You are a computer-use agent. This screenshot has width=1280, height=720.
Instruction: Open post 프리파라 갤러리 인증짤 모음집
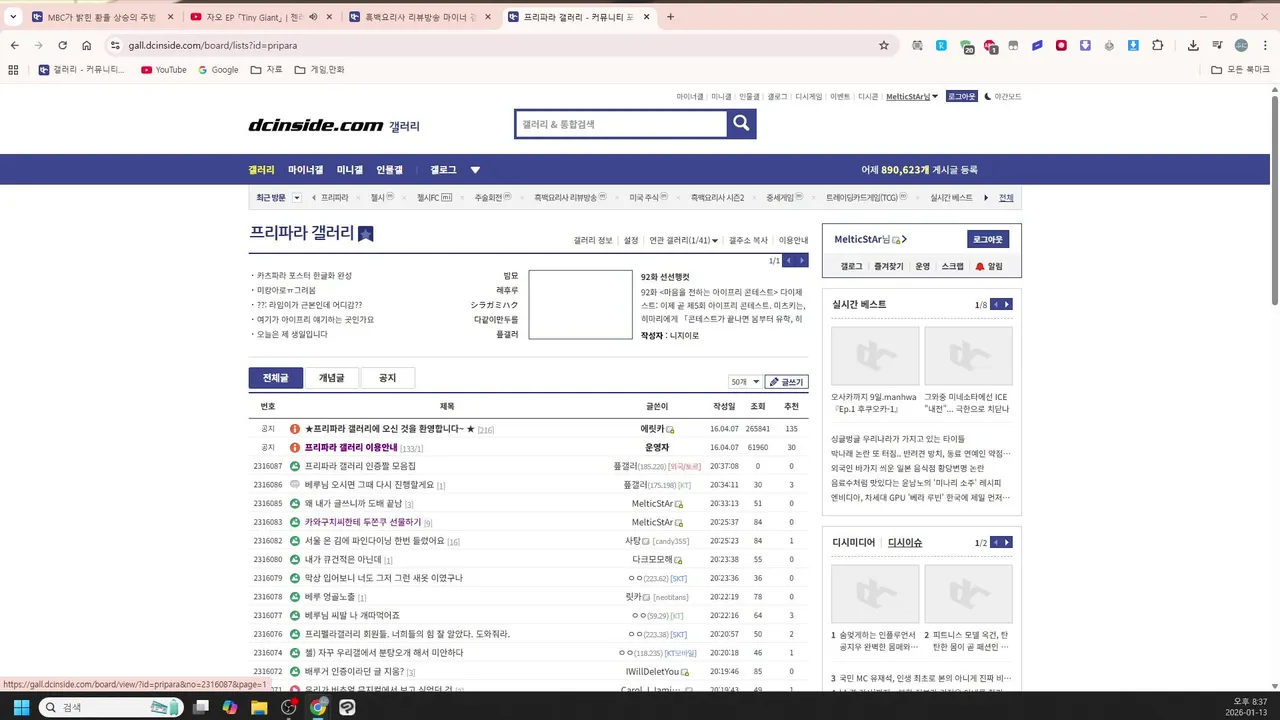point(360,466)
